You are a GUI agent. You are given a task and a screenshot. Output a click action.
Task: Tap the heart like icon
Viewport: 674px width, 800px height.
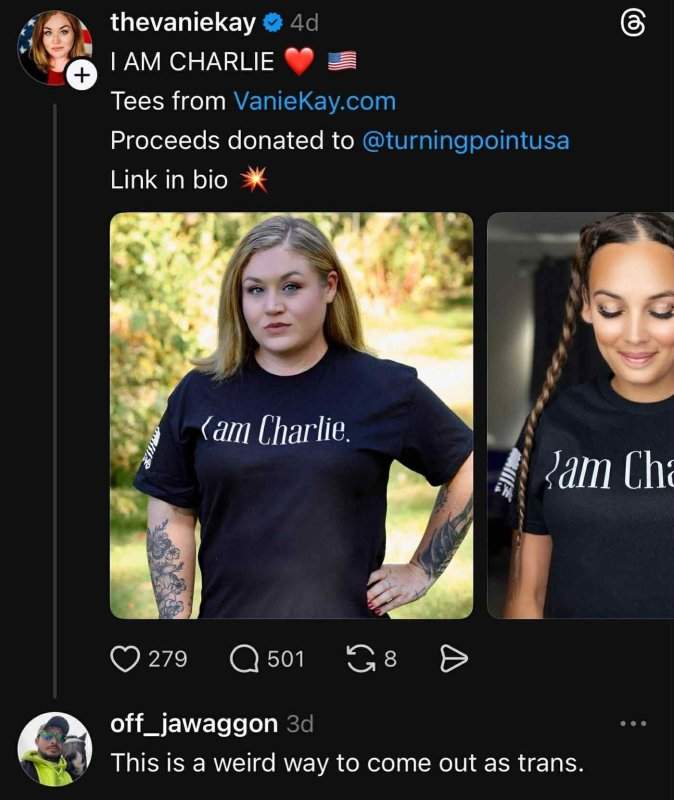point(124,658)
